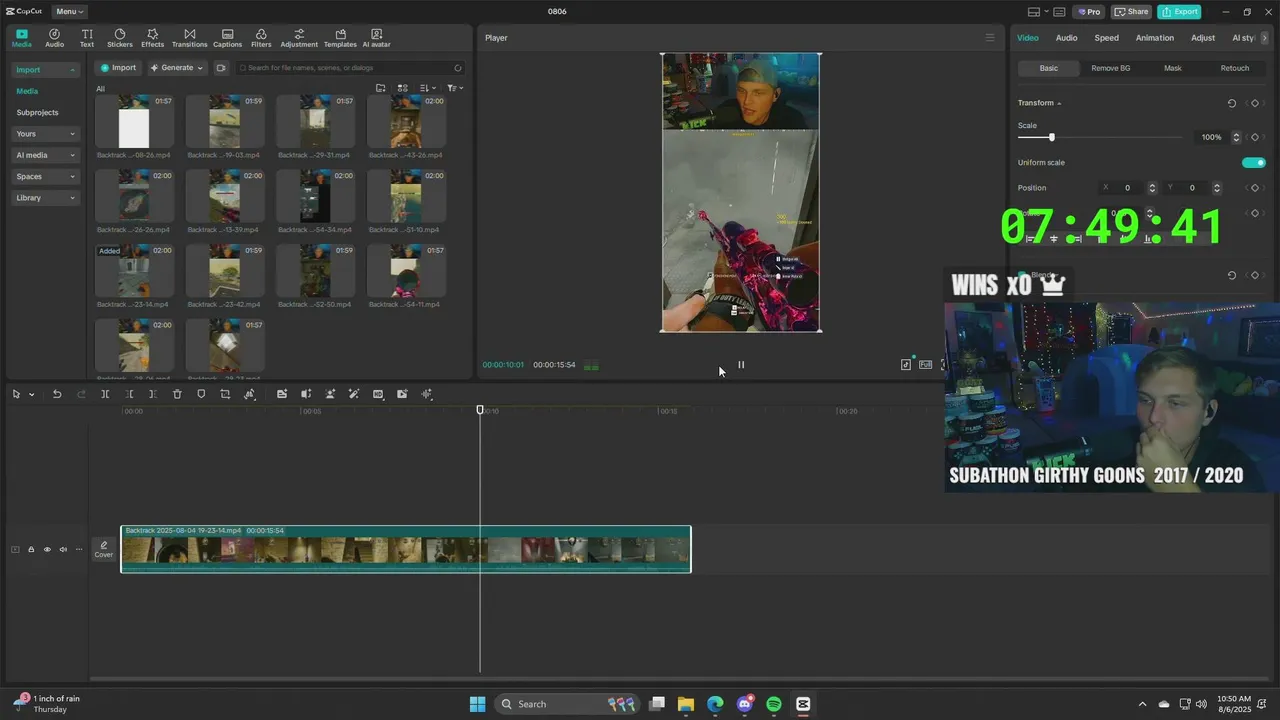Click the Share button

tap(1131, 12)
